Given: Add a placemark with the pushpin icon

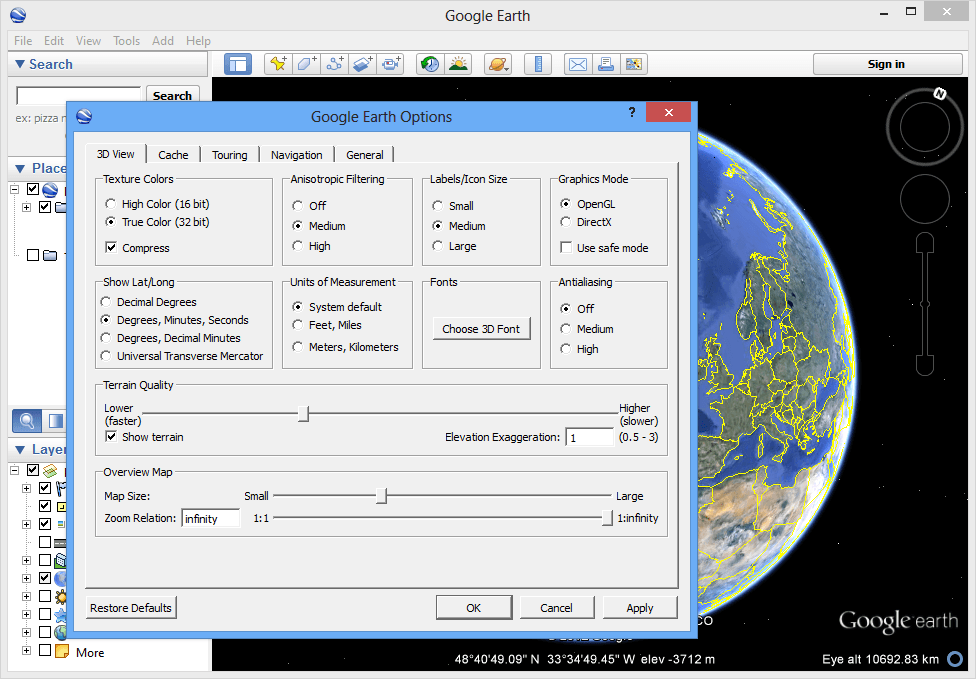Looking at the screenshot, I should pos(278,64).
